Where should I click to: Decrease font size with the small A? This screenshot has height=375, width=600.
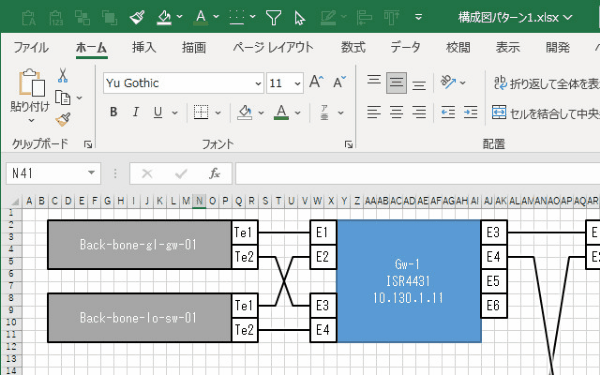tap(339, 82)
